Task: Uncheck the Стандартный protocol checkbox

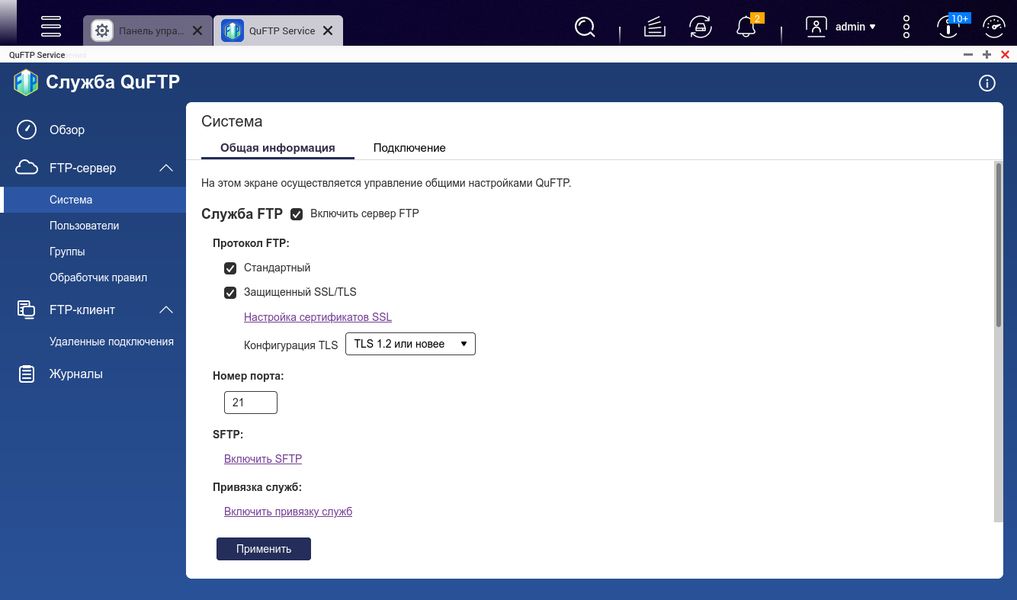Action: pos(230,268)
